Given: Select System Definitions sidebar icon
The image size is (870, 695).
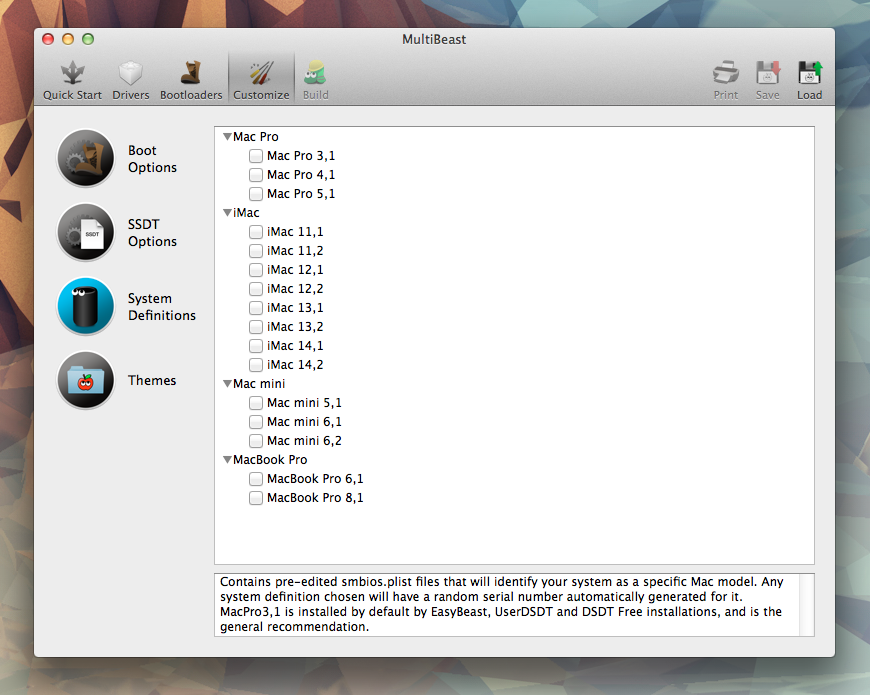Looking at the screenshot, I should [85, 306].
